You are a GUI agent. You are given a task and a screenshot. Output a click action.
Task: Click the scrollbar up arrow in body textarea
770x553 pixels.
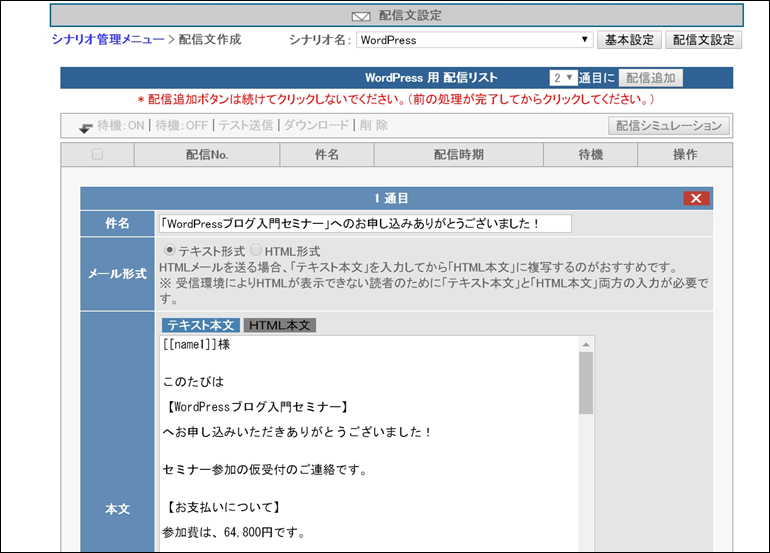point(586,344)
